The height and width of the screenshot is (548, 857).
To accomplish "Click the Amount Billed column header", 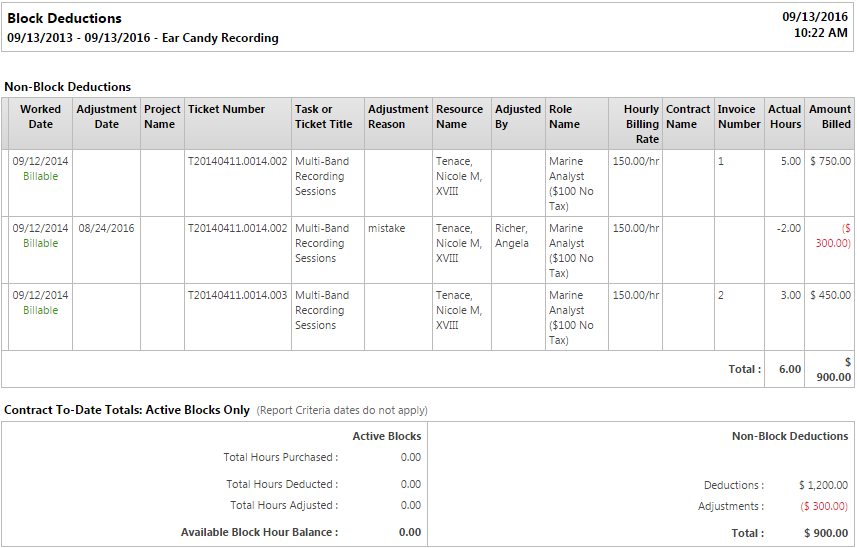I will pyautogui.click(x=830, y=116).
